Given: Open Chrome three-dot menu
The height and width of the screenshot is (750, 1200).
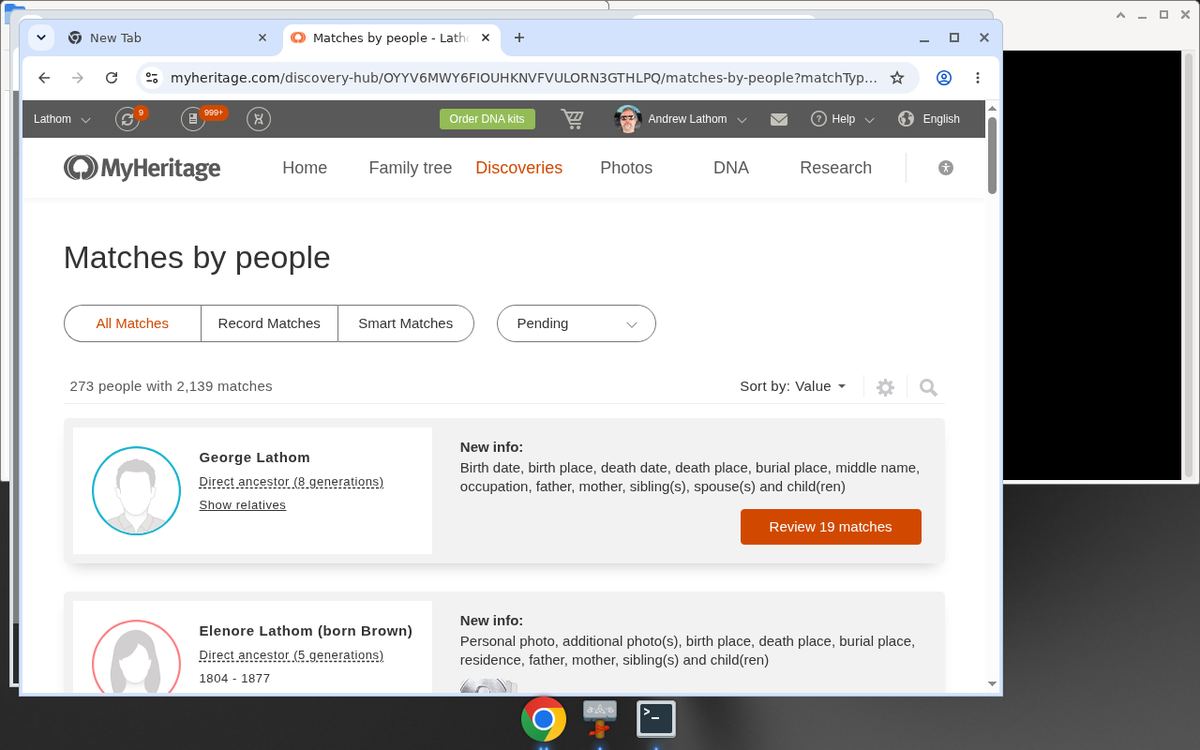Looking at the screenshot, I should (978, 77).
